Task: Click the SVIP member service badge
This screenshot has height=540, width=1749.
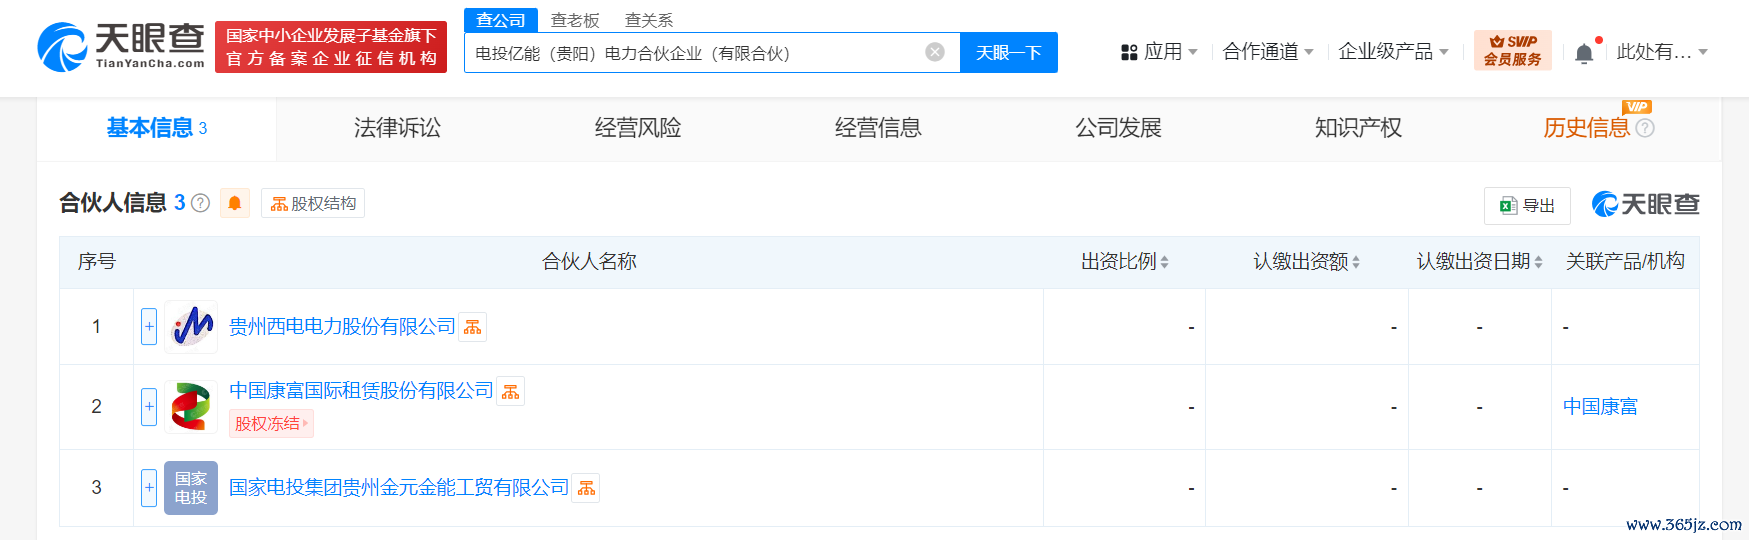Action: coord(1512,50)
